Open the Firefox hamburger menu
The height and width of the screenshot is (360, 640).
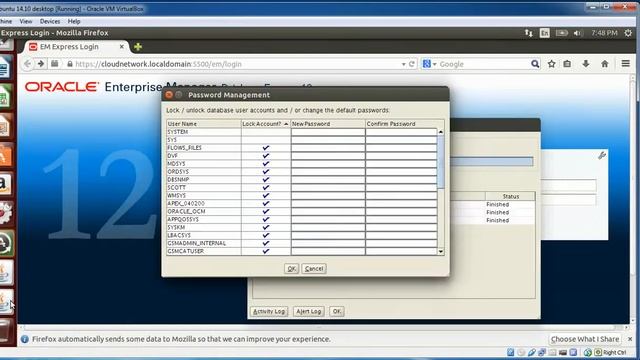coord(625,64)
